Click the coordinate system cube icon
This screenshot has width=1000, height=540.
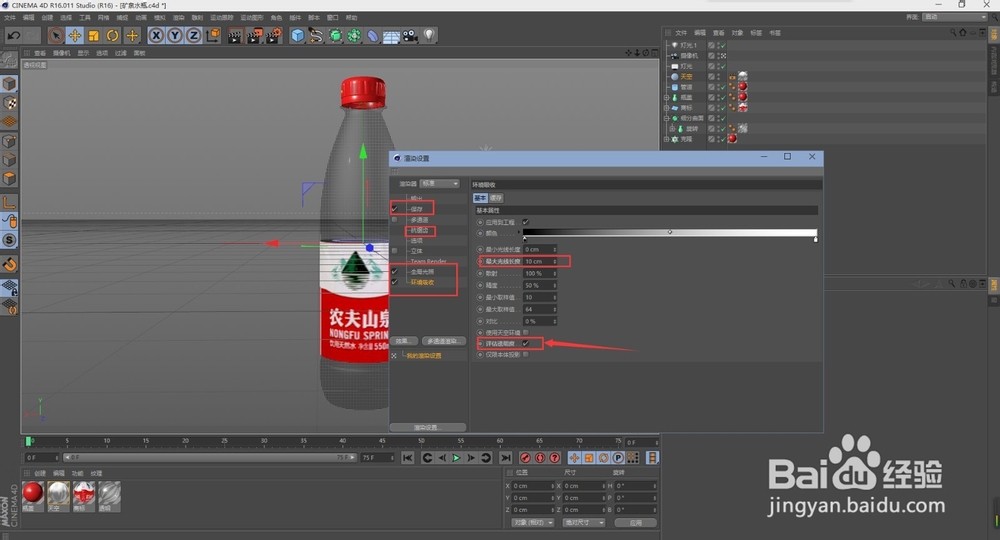(213, 36)
